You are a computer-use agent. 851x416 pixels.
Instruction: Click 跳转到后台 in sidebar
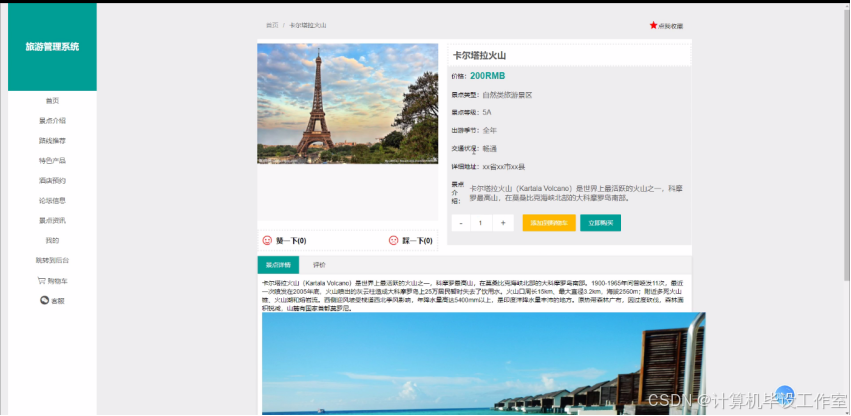[52, 261]
